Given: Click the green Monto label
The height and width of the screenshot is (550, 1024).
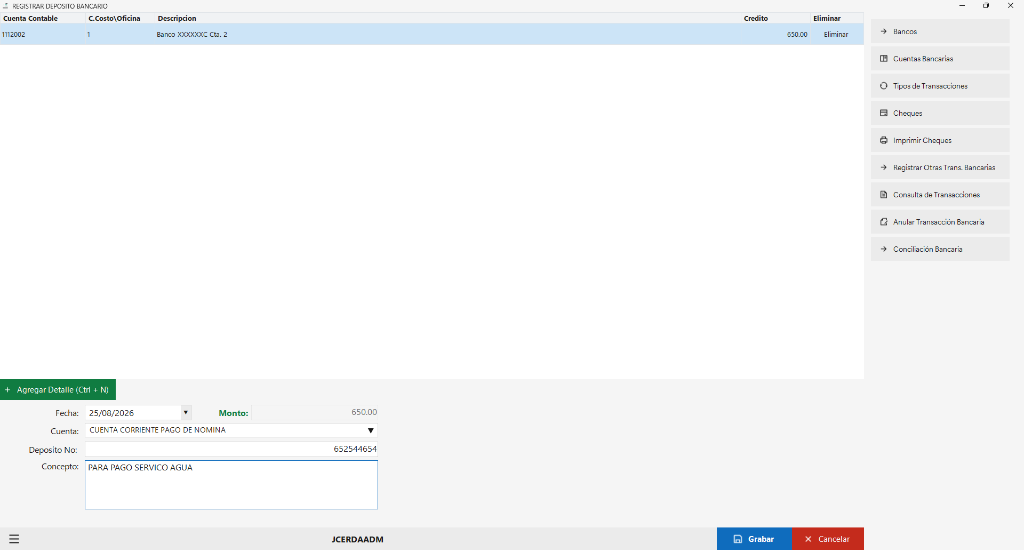Looking at the screenshot, I should click(x=233, y=413).
